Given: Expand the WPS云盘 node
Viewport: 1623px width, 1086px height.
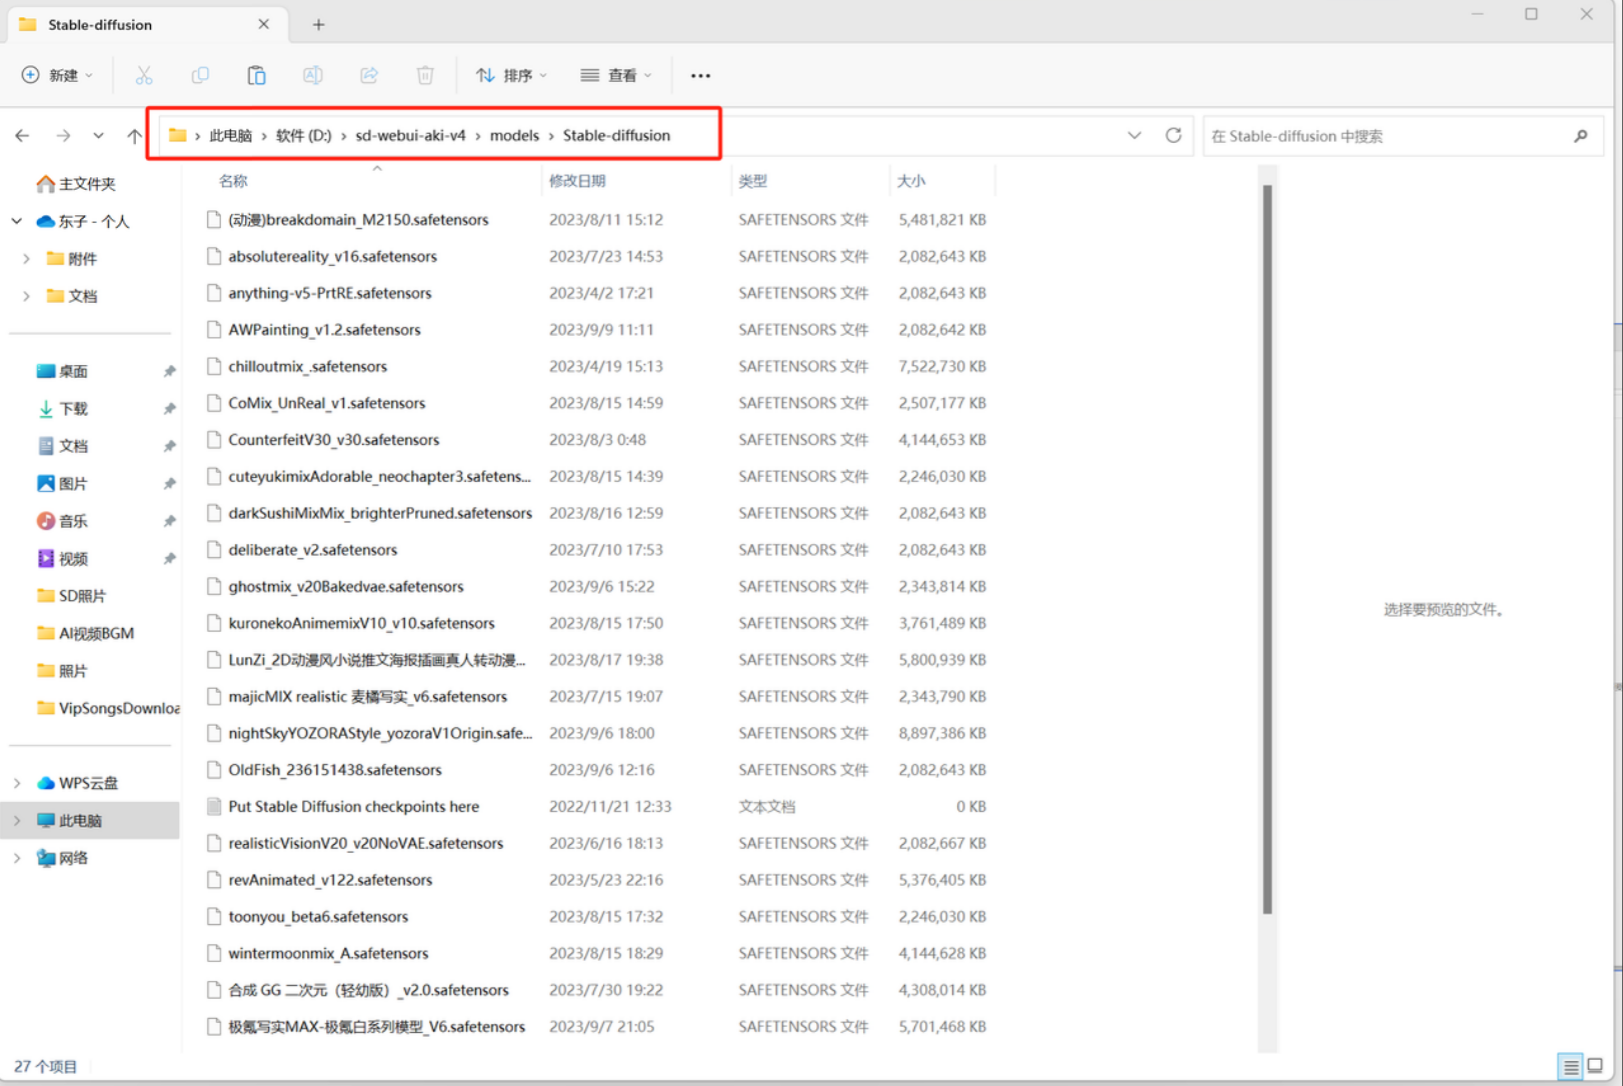Looking at the screenshot, I should pyautogui.click(x=17, y=783).
